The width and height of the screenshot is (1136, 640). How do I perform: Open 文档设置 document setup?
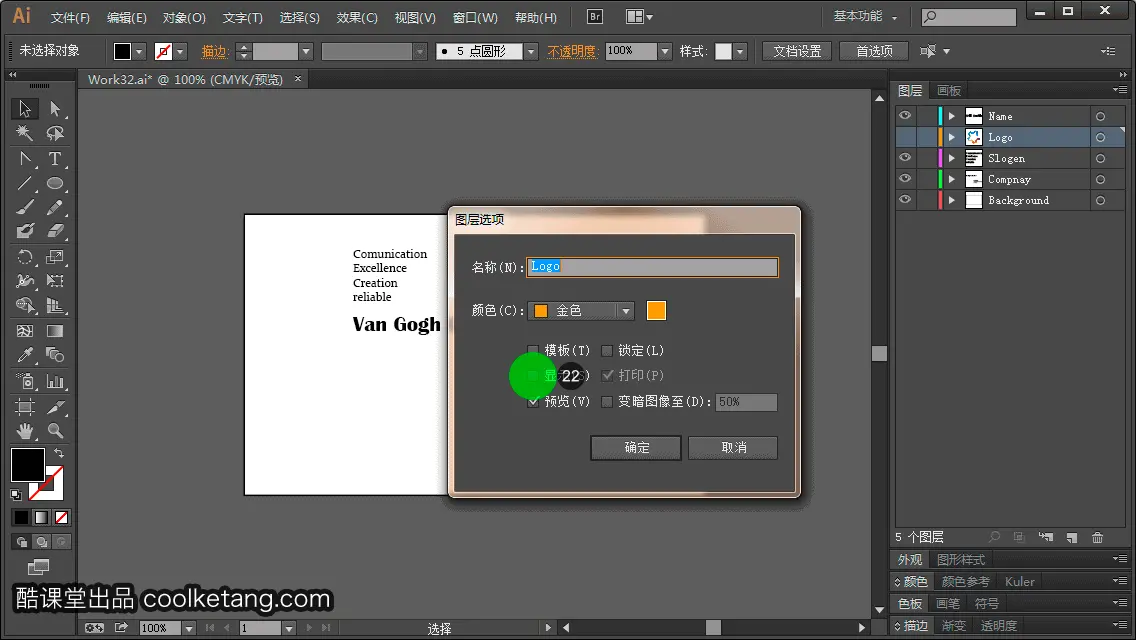point(797,51)
